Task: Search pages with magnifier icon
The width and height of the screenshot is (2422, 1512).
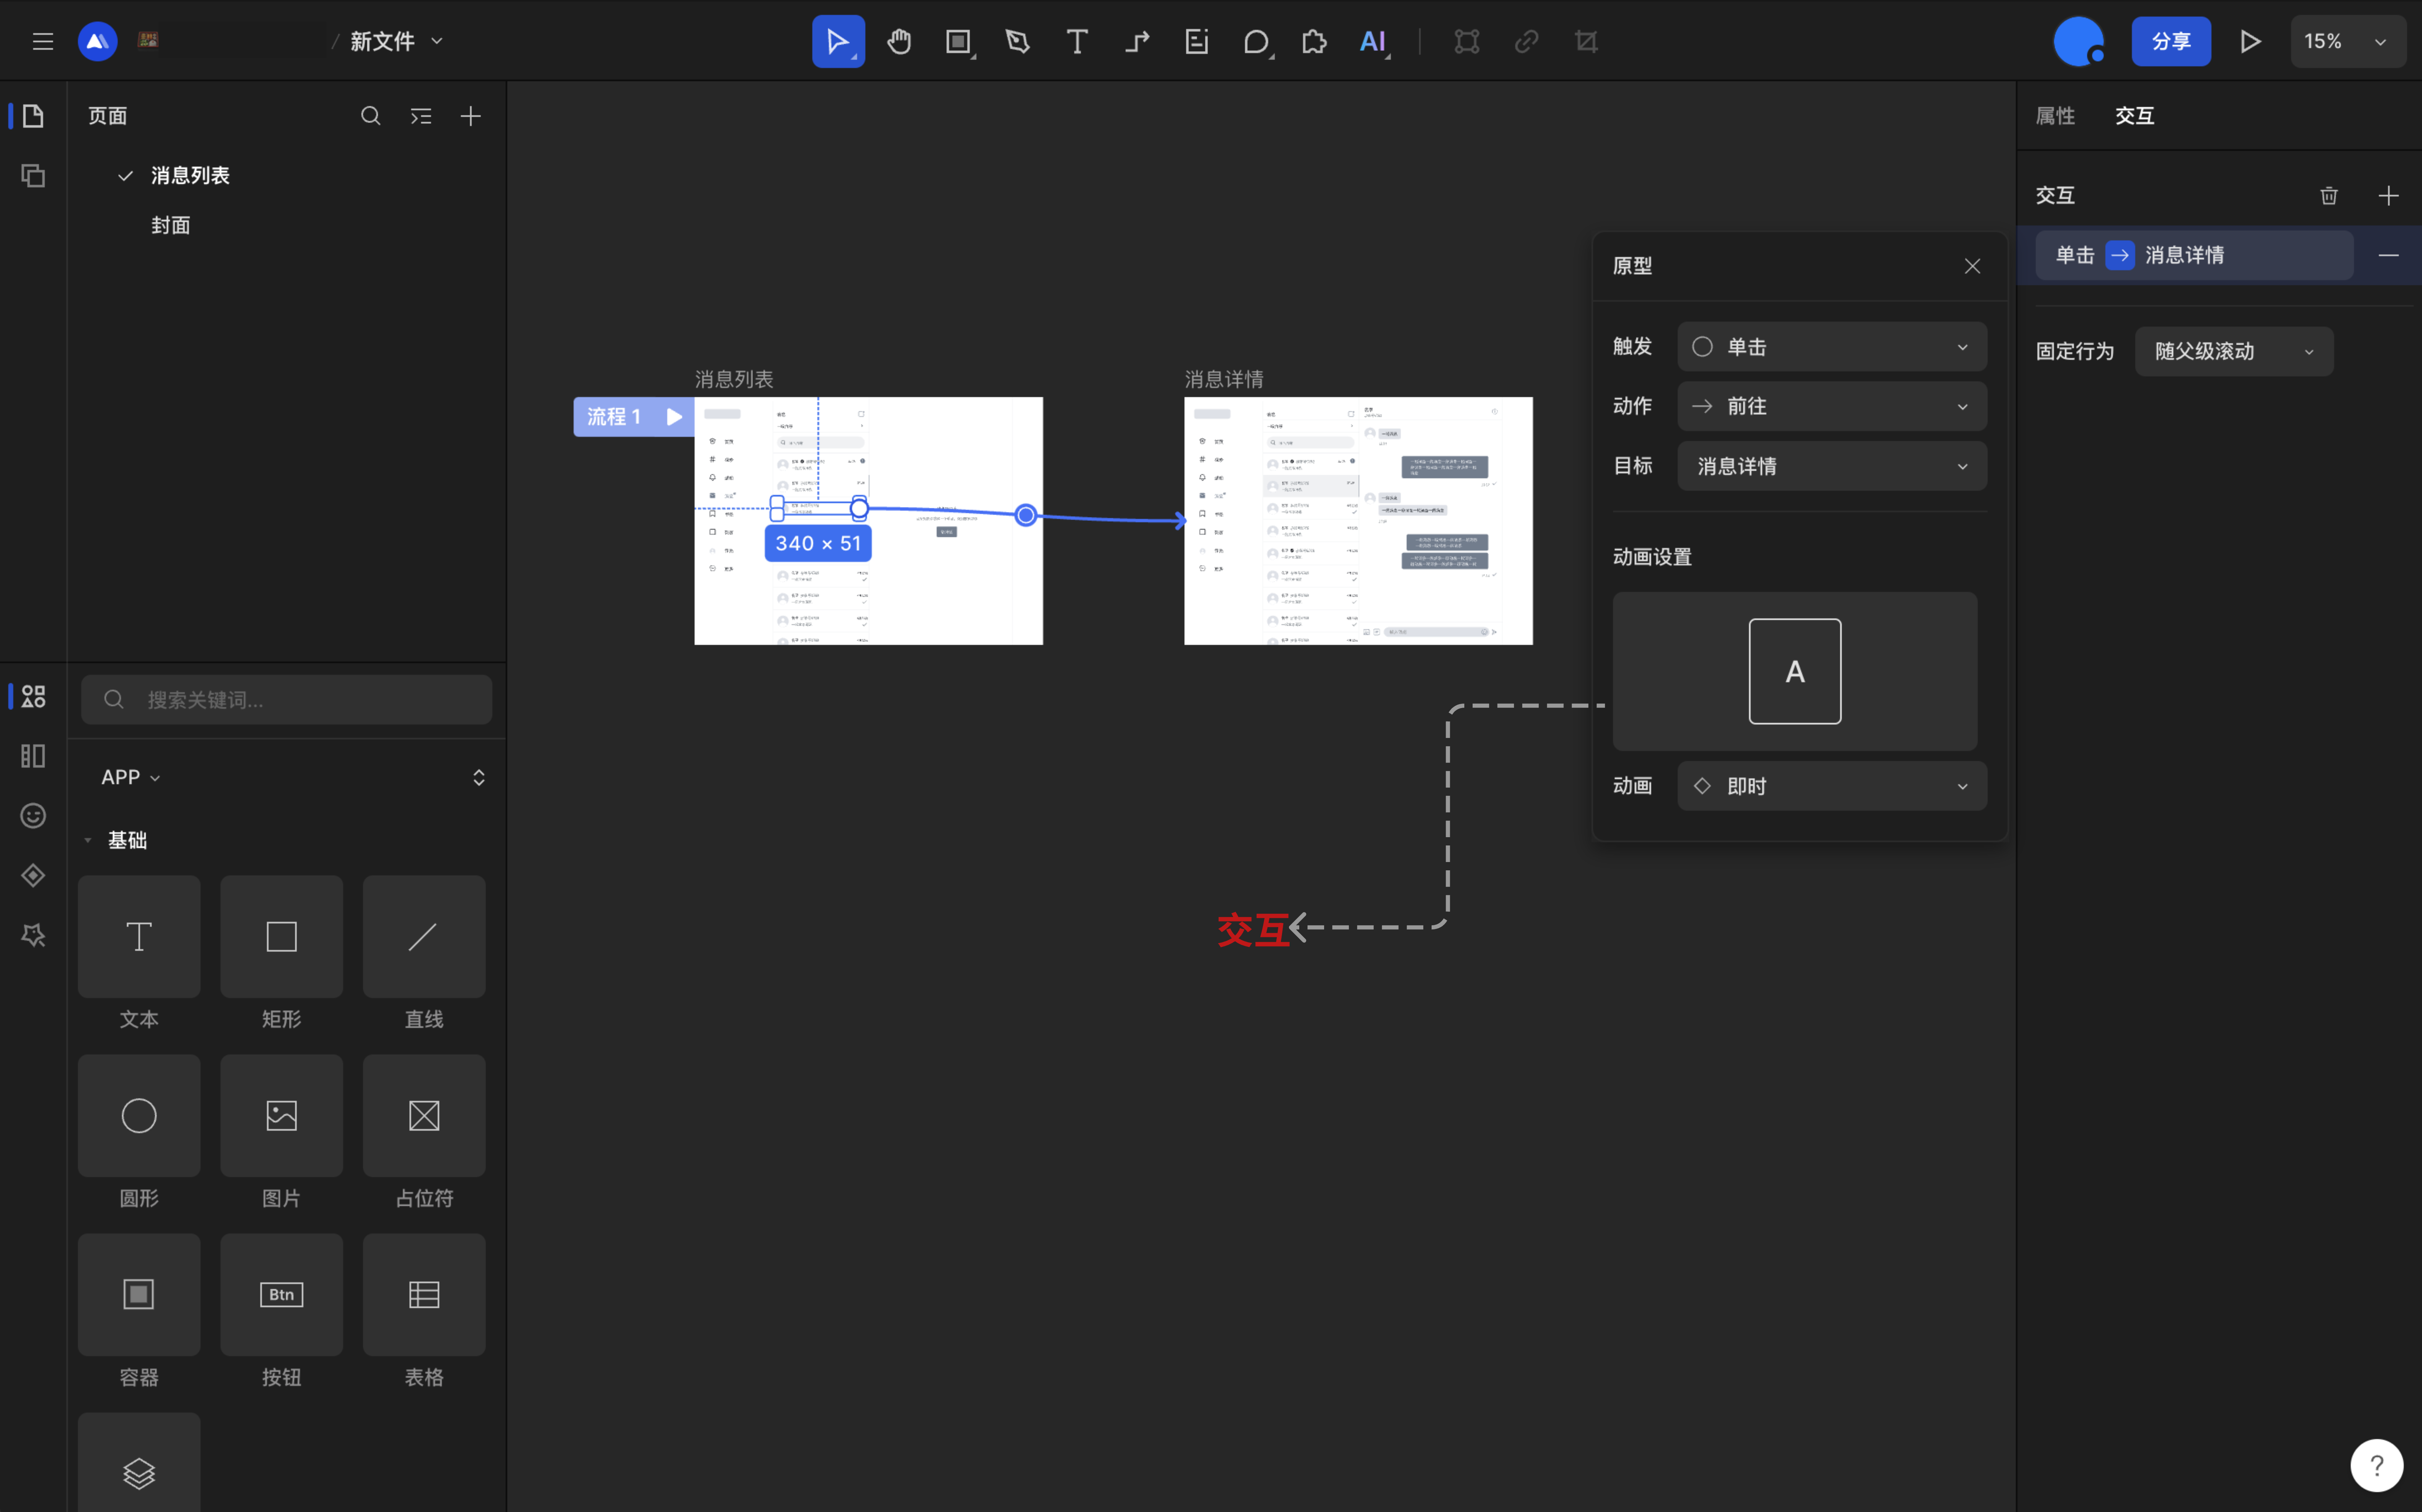Action: (x=371, y=116)
